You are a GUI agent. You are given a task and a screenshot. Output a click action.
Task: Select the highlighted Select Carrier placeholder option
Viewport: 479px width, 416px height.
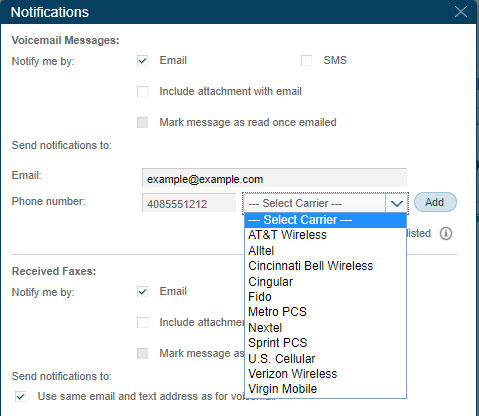(325, 220)
